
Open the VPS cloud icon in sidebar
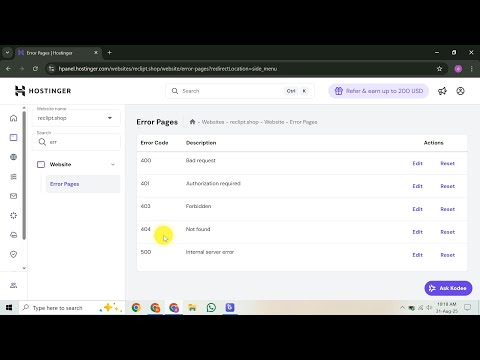[13, 235]
